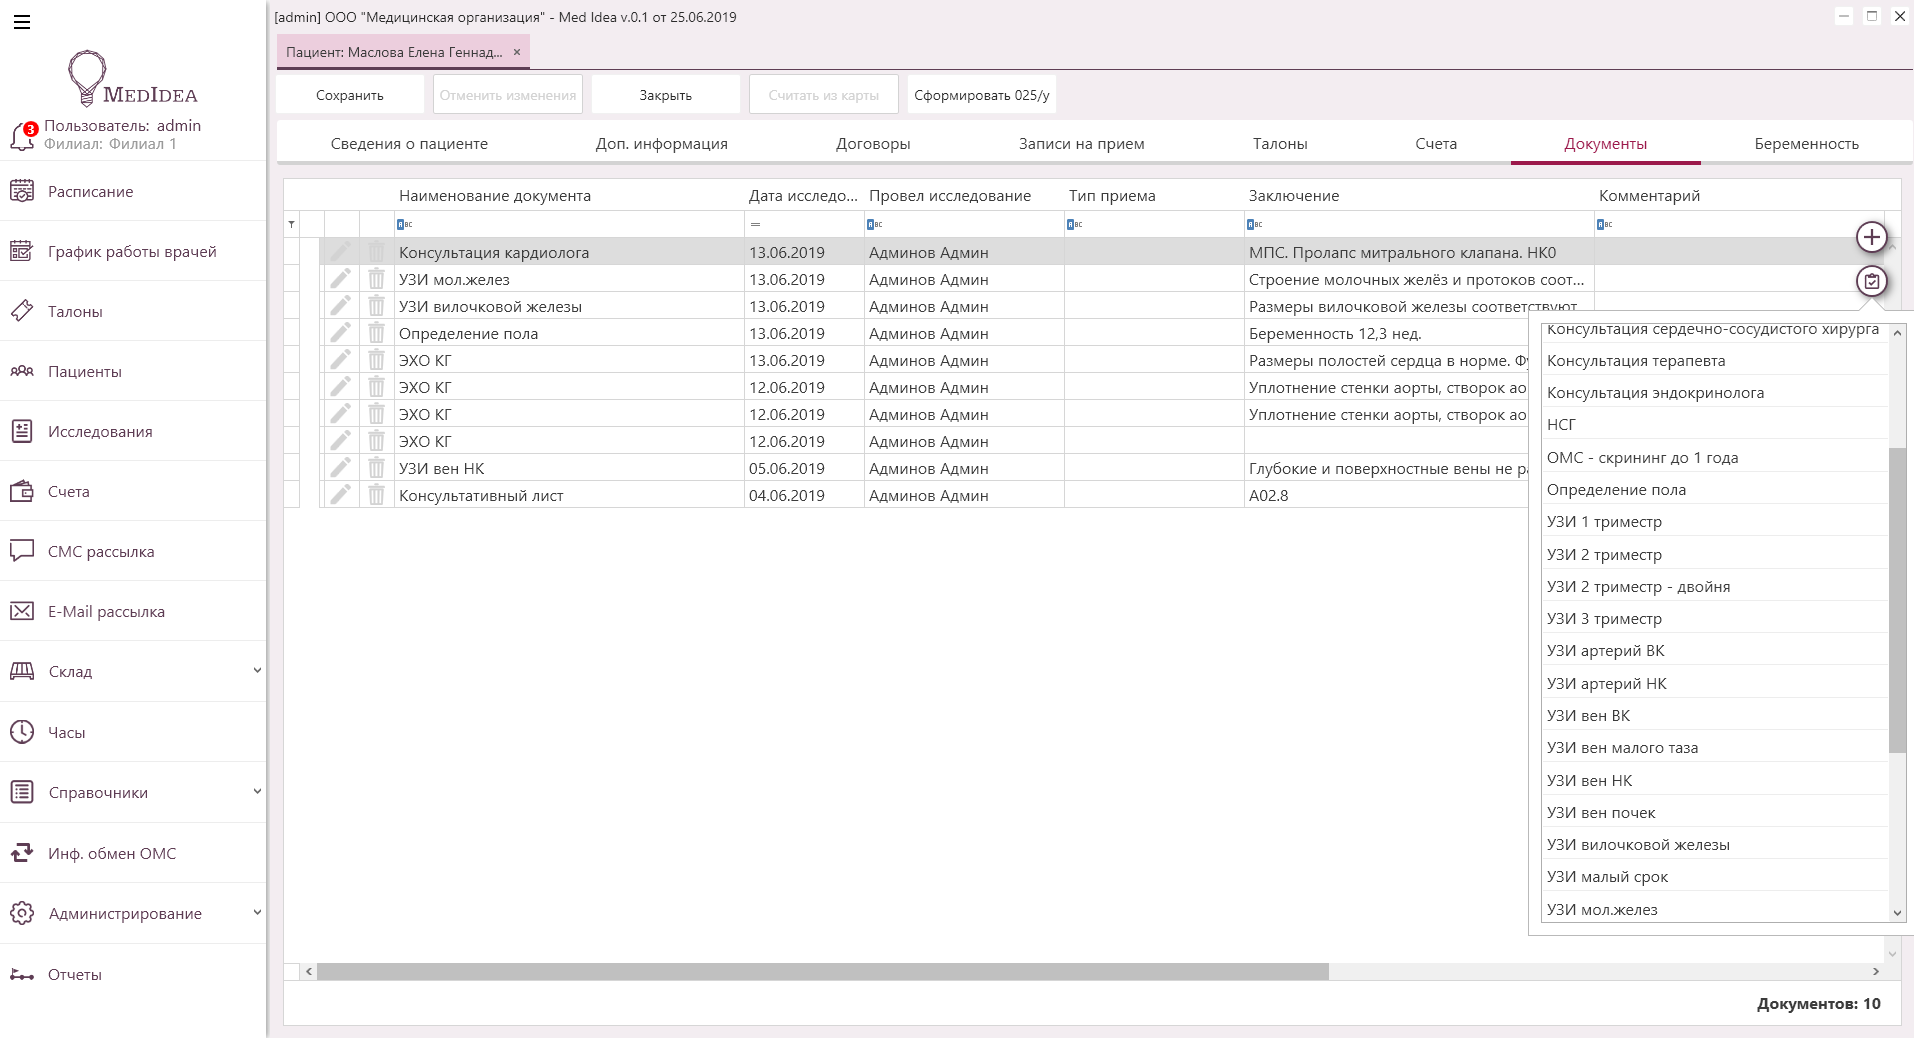
Task: Click pencil icon for Консультативный лист row
Action: [341, 495]
